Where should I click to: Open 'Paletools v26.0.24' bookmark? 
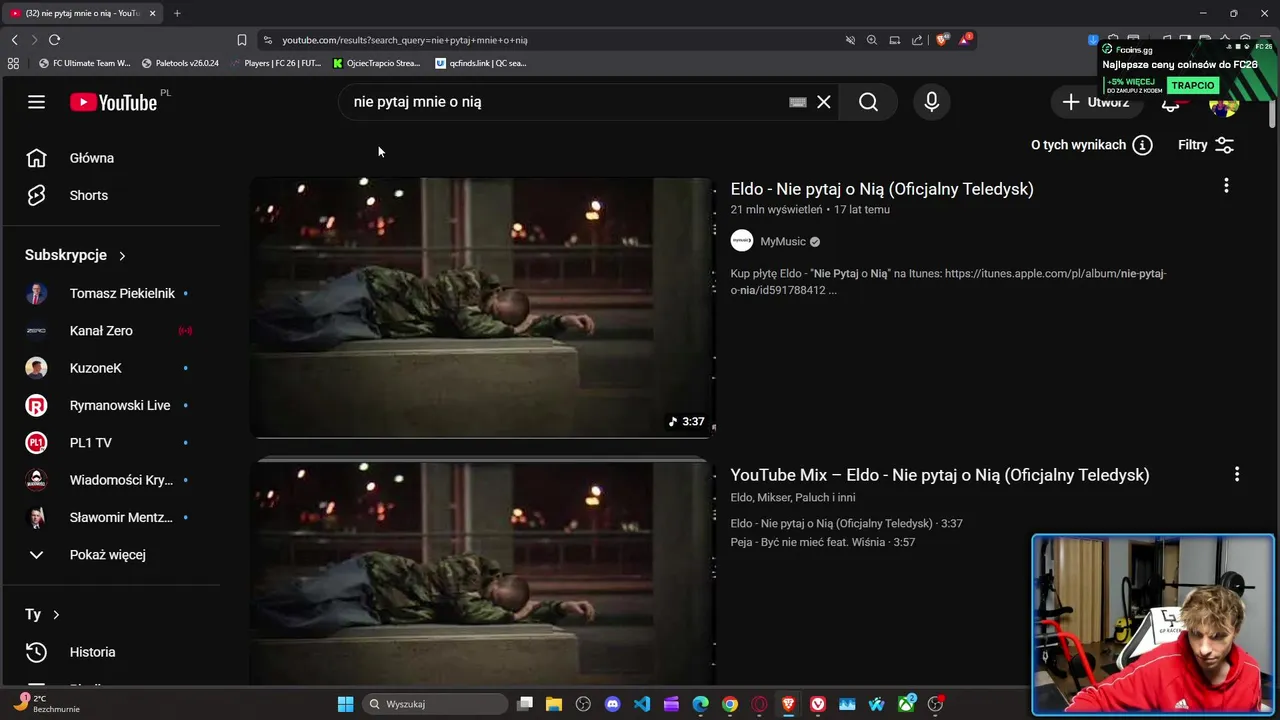[180, 63]
